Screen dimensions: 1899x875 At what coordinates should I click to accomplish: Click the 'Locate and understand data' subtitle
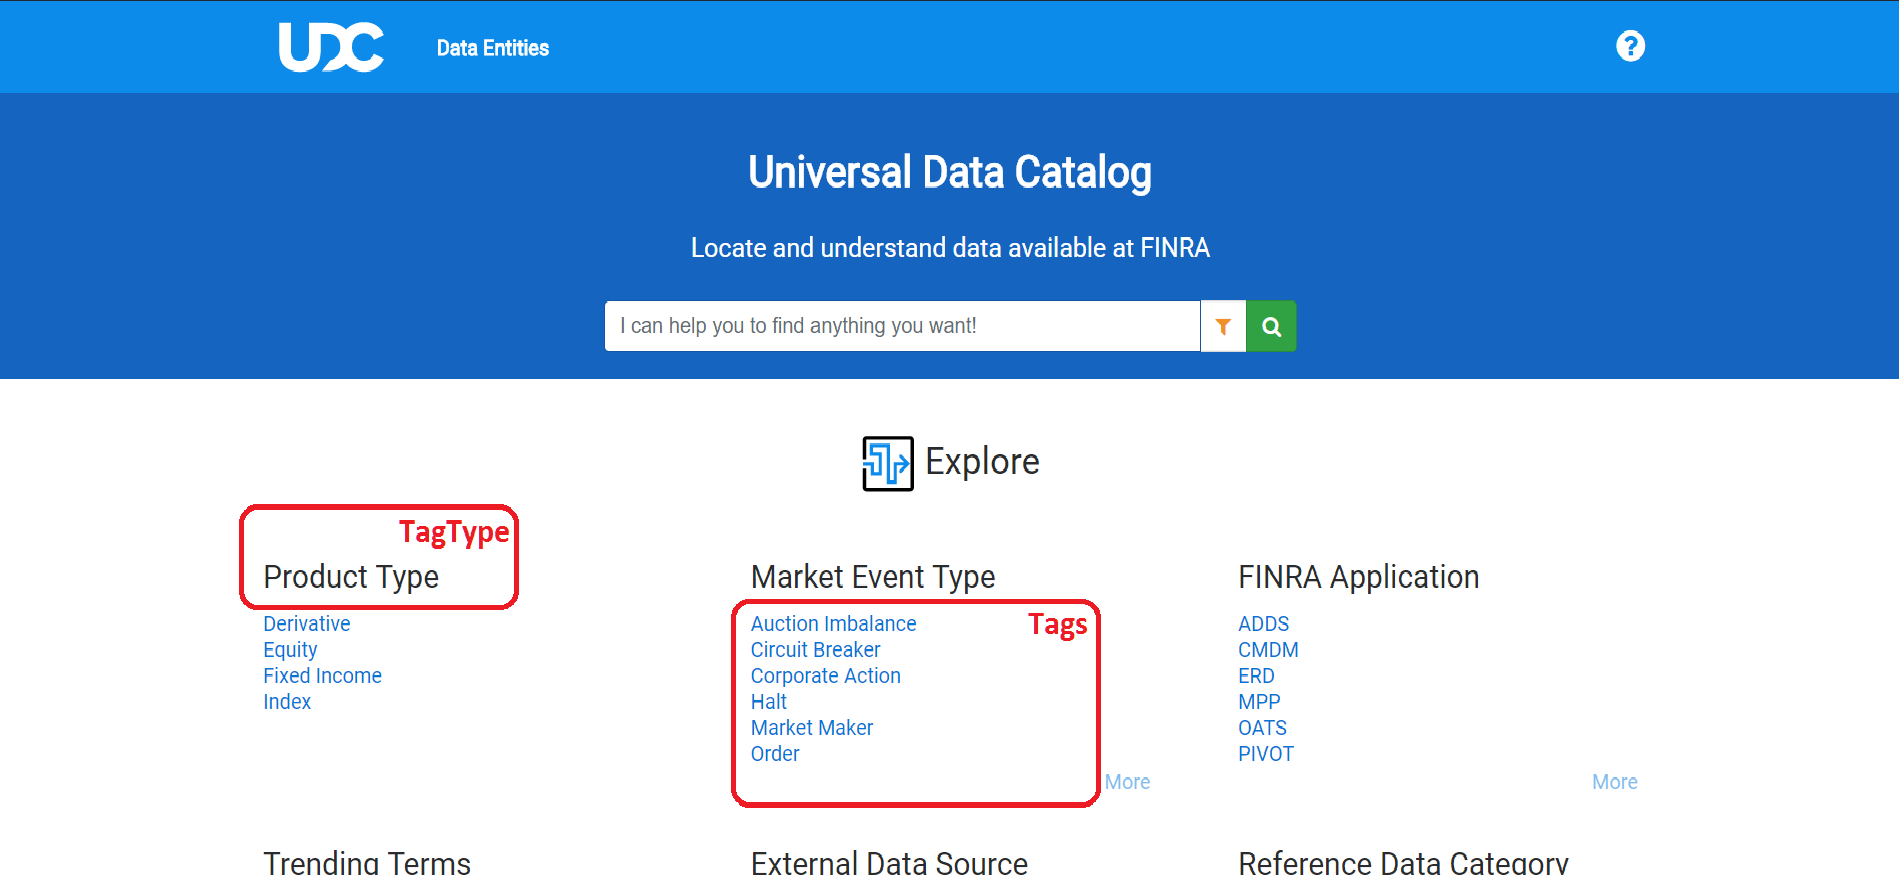[950, 248]
